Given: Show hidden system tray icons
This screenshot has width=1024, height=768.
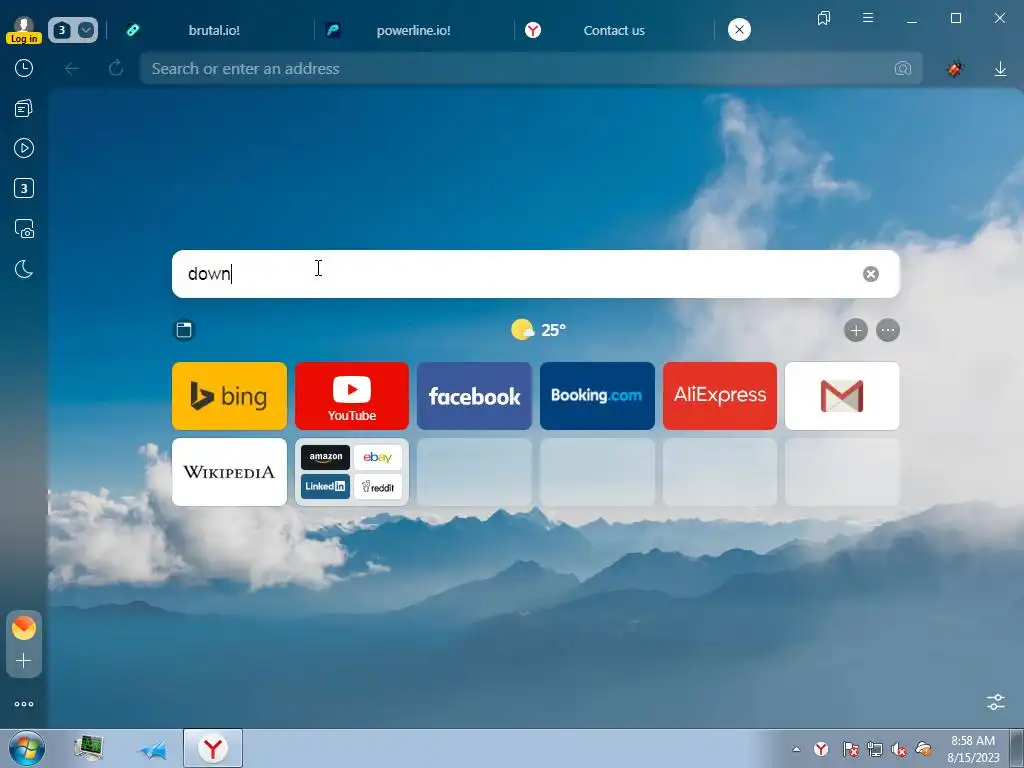Looking at the screenshot, I should (x=796, y=749).
